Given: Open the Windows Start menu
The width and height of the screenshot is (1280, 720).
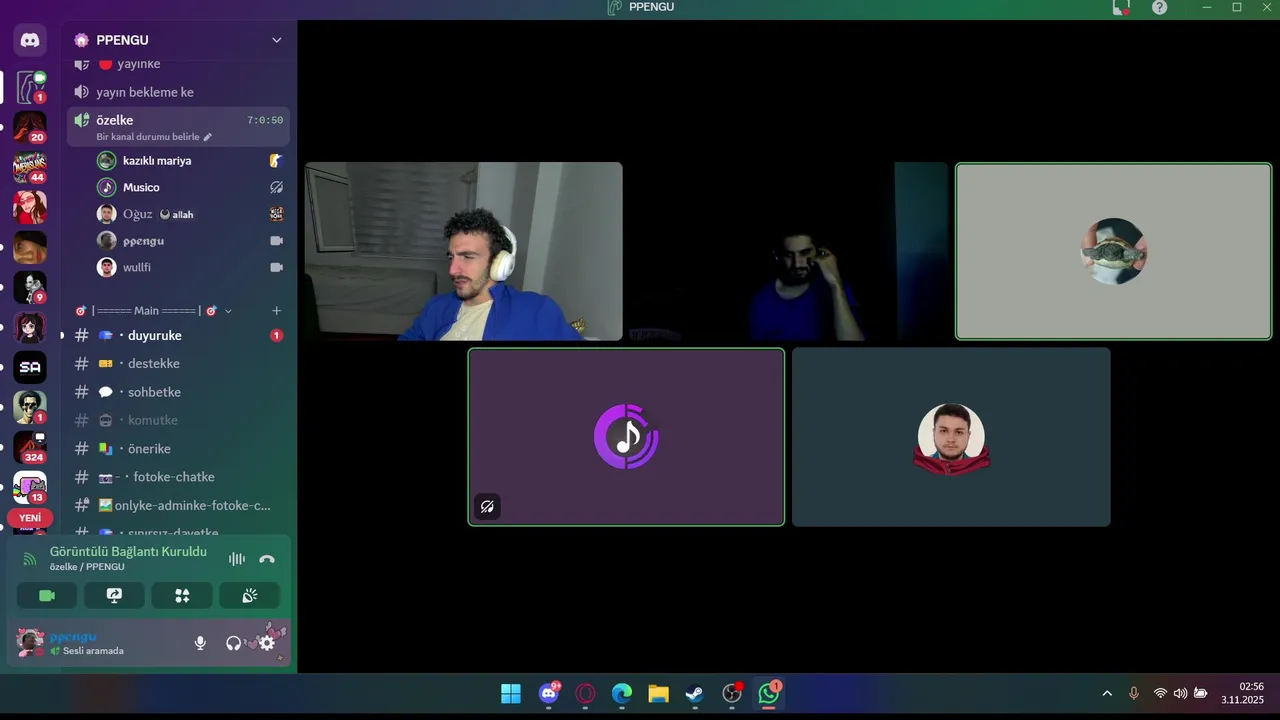Looking at the screenshot, I should tap(510, 693).
